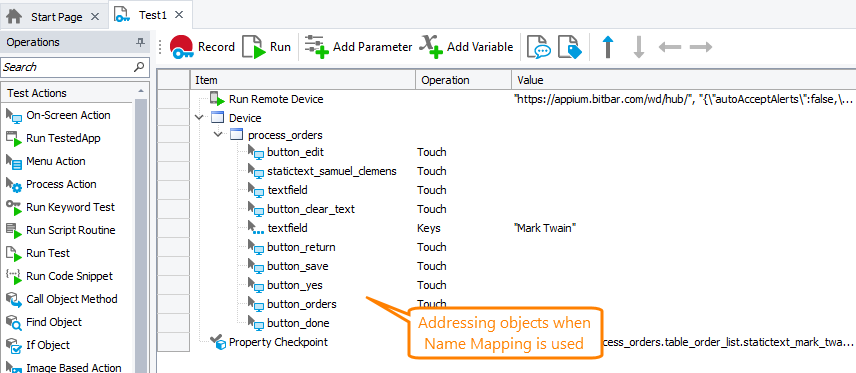Collapse the Test Actions category
Viewport: 856px width, 373px height.
click(x=141, y=91)
